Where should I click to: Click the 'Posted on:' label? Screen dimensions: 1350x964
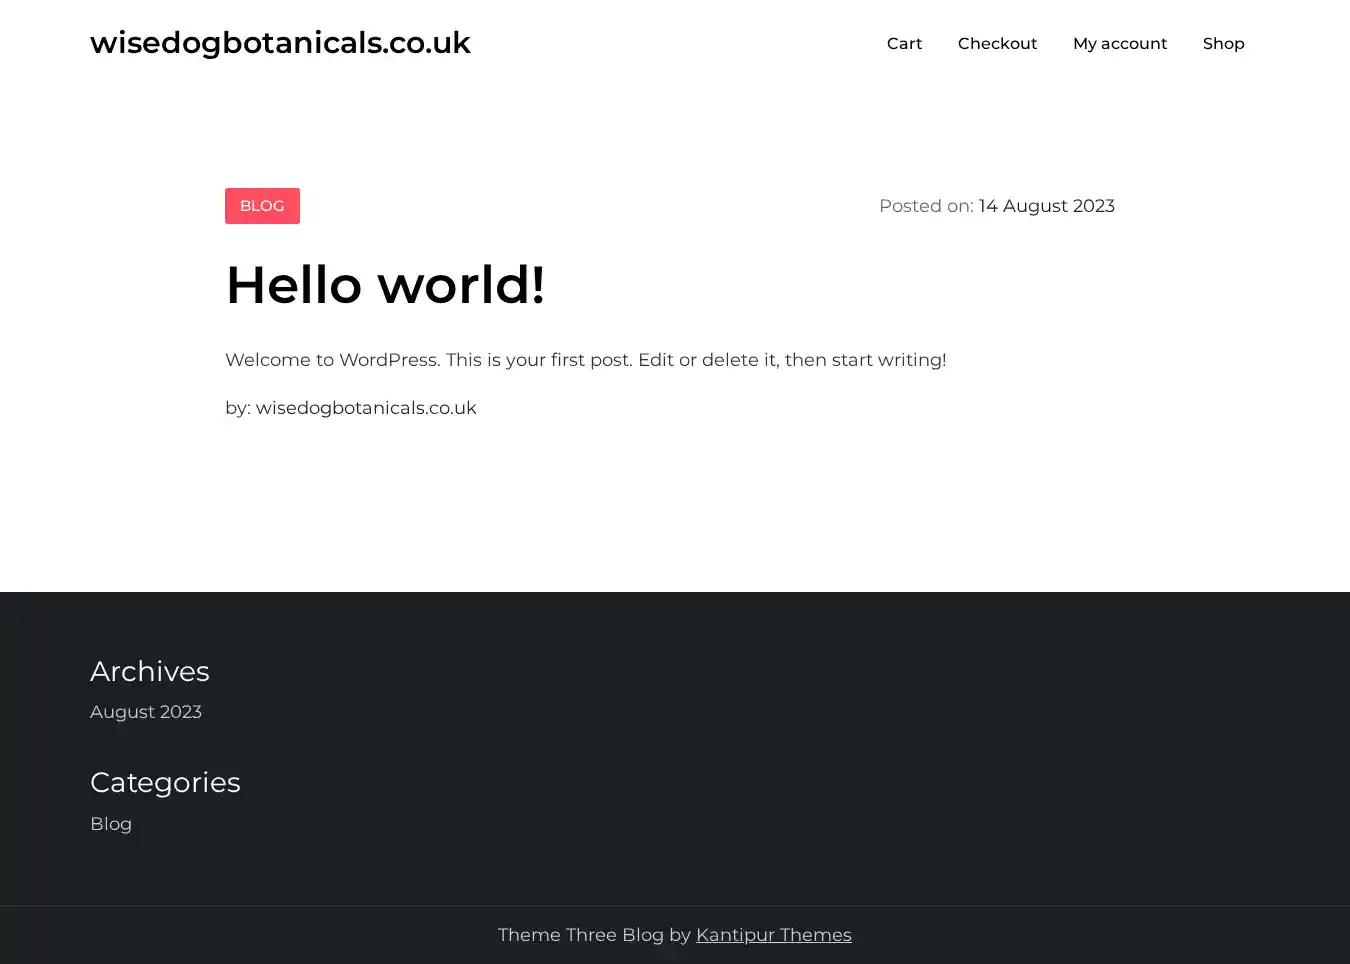925,206
